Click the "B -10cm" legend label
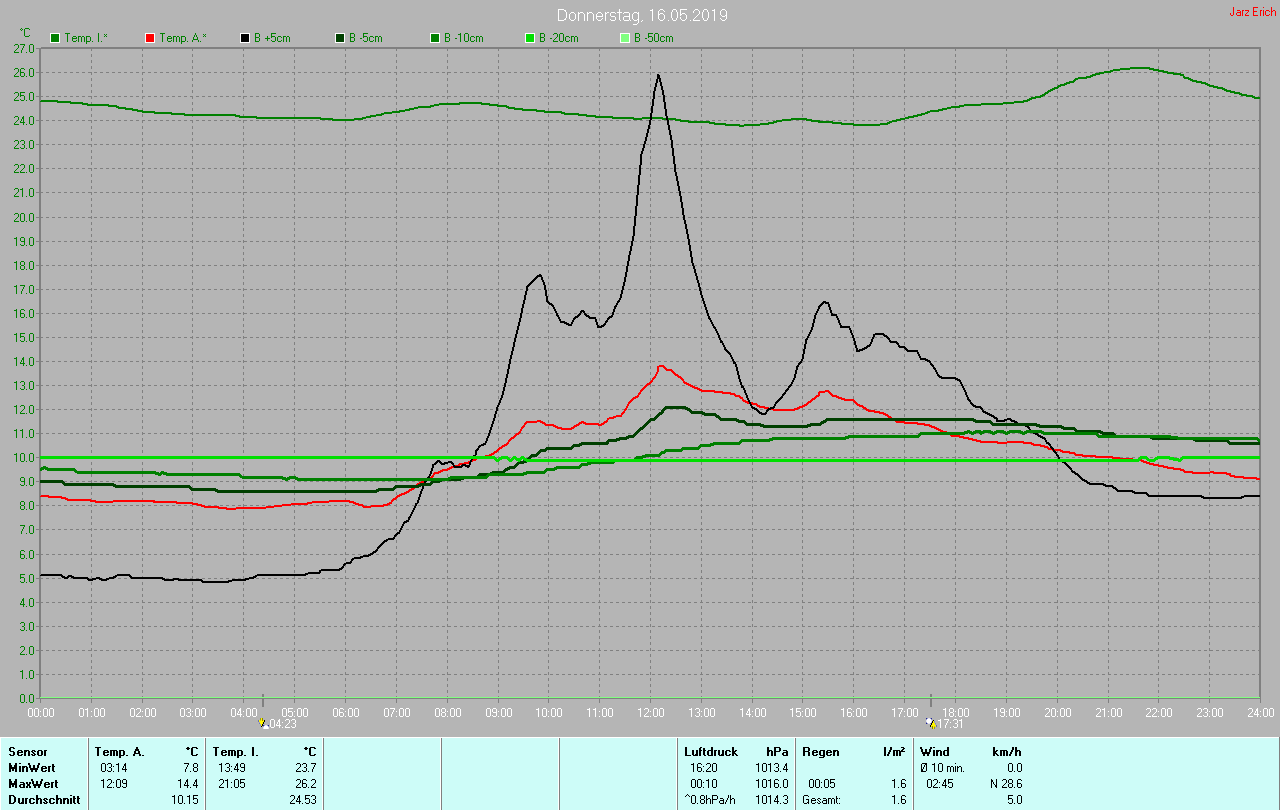This screenshot has width=1280, height=810. (464, 38)
